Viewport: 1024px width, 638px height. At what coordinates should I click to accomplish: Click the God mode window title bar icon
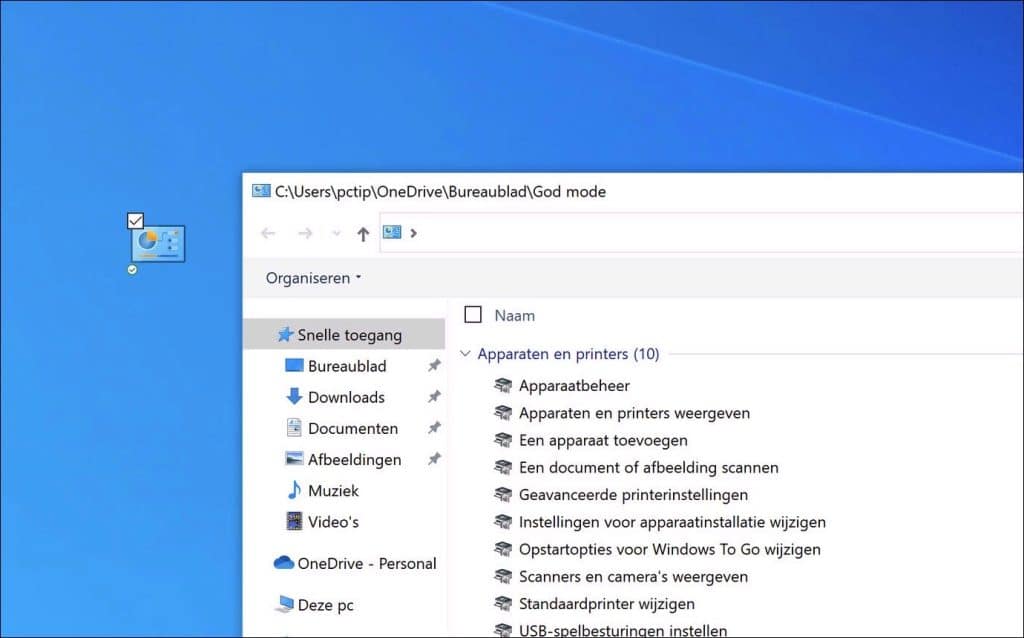[x=261, y=191]
